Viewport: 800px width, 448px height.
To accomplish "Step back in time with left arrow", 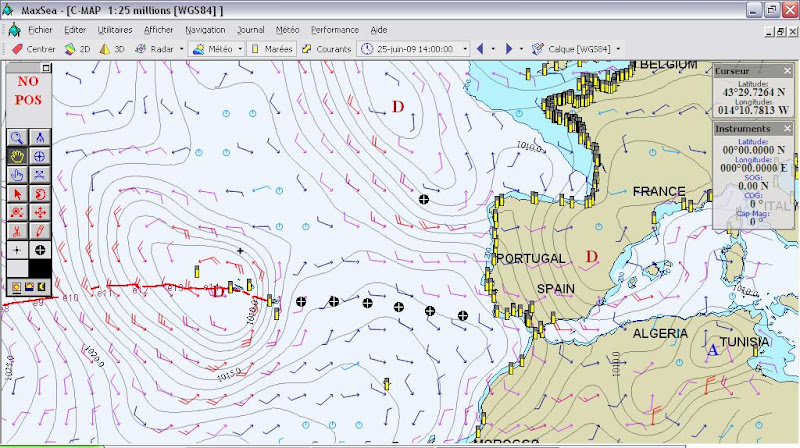I will click(480, 48).
